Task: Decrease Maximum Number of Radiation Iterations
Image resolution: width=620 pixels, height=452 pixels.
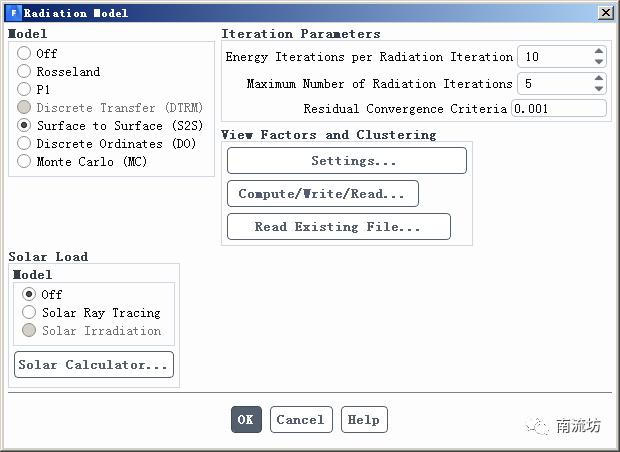Action: coord(598,89)
